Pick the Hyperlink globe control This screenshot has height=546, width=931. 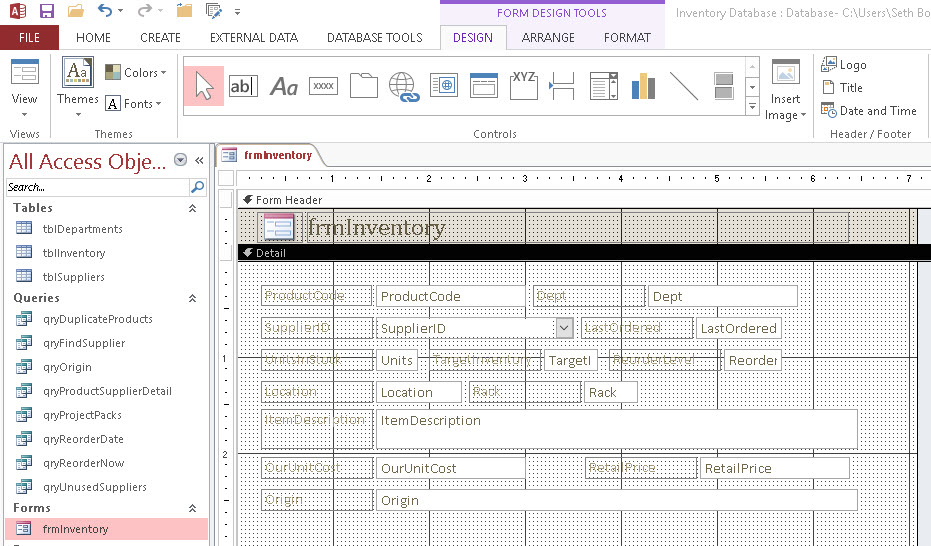coord(404,87)
